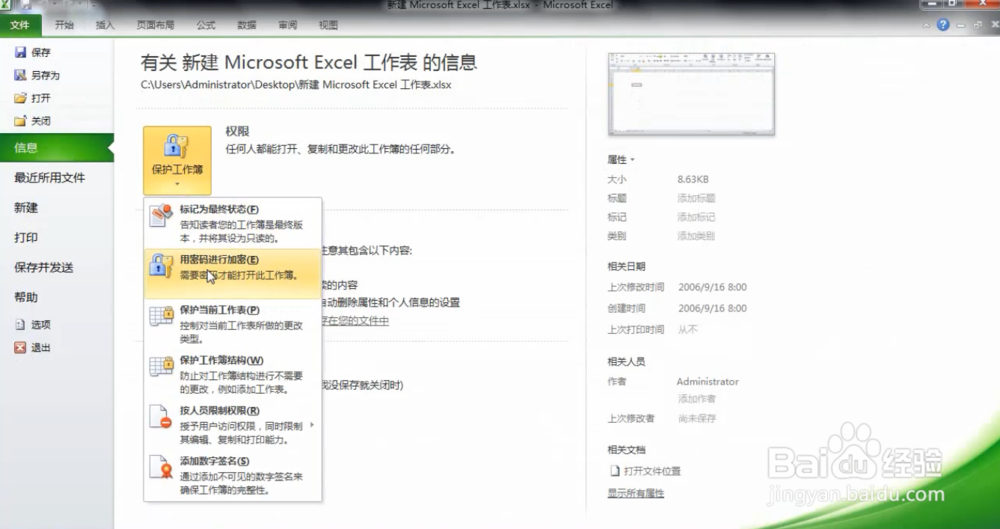This screenshot has height=529, width=1000.
Task: Click 添加类别 category field
Action: coord(696,236)
